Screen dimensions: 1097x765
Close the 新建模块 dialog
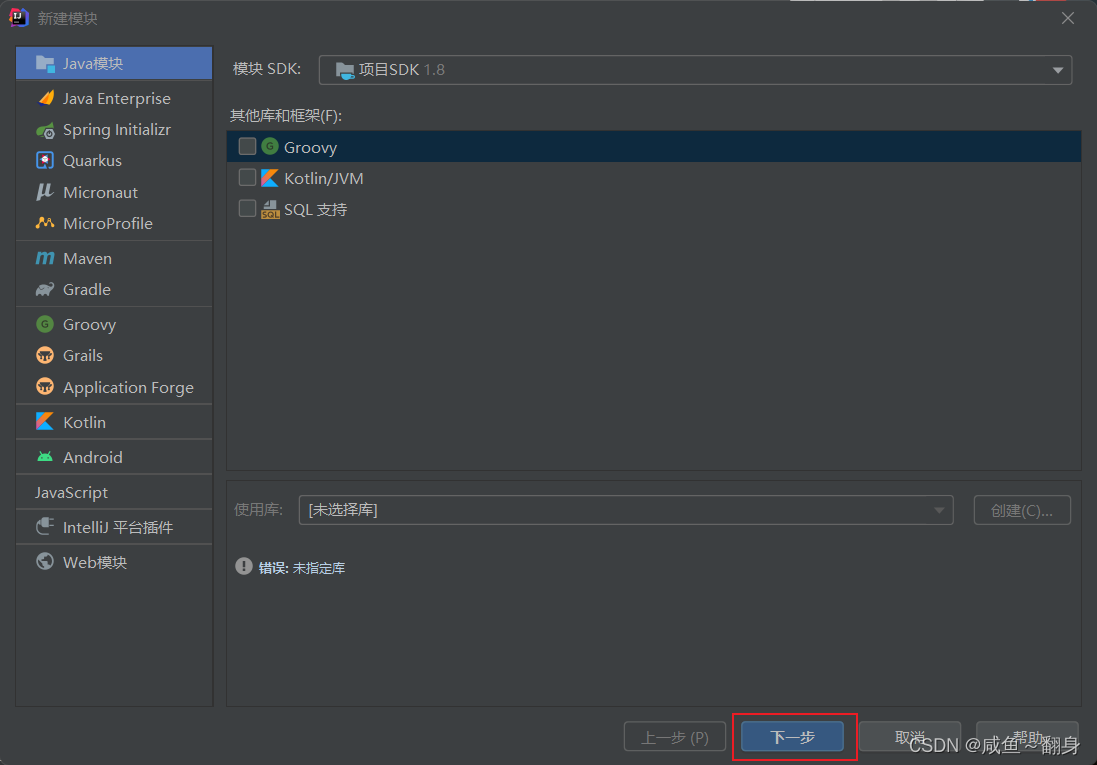coord(1068,18)
